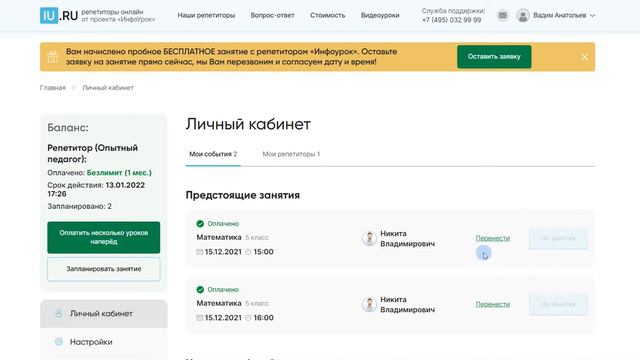Click support phone +7 (495) 032 99 99
Viewport: 640px width, 360px height.
pyautogui.click(x=451, y=20)
